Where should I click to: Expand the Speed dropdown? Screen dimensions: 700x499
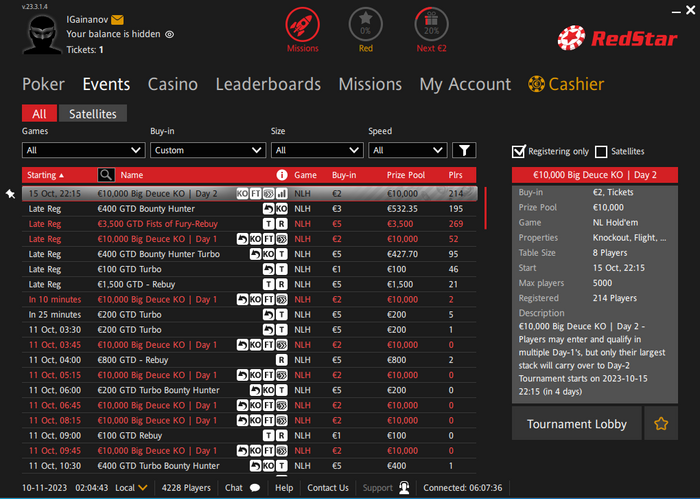coord(408,150)
